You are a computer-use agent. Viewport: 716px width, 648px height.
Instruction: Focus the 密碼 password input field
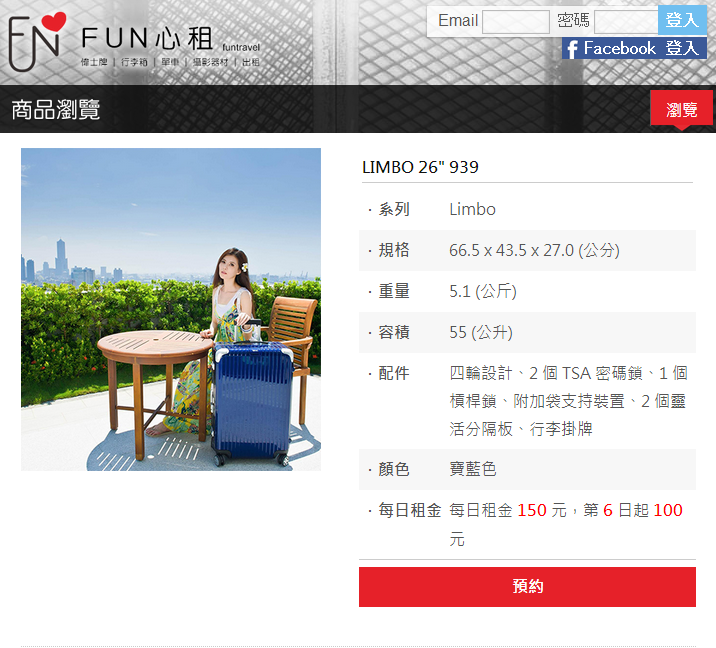click(x=626, y=21)
